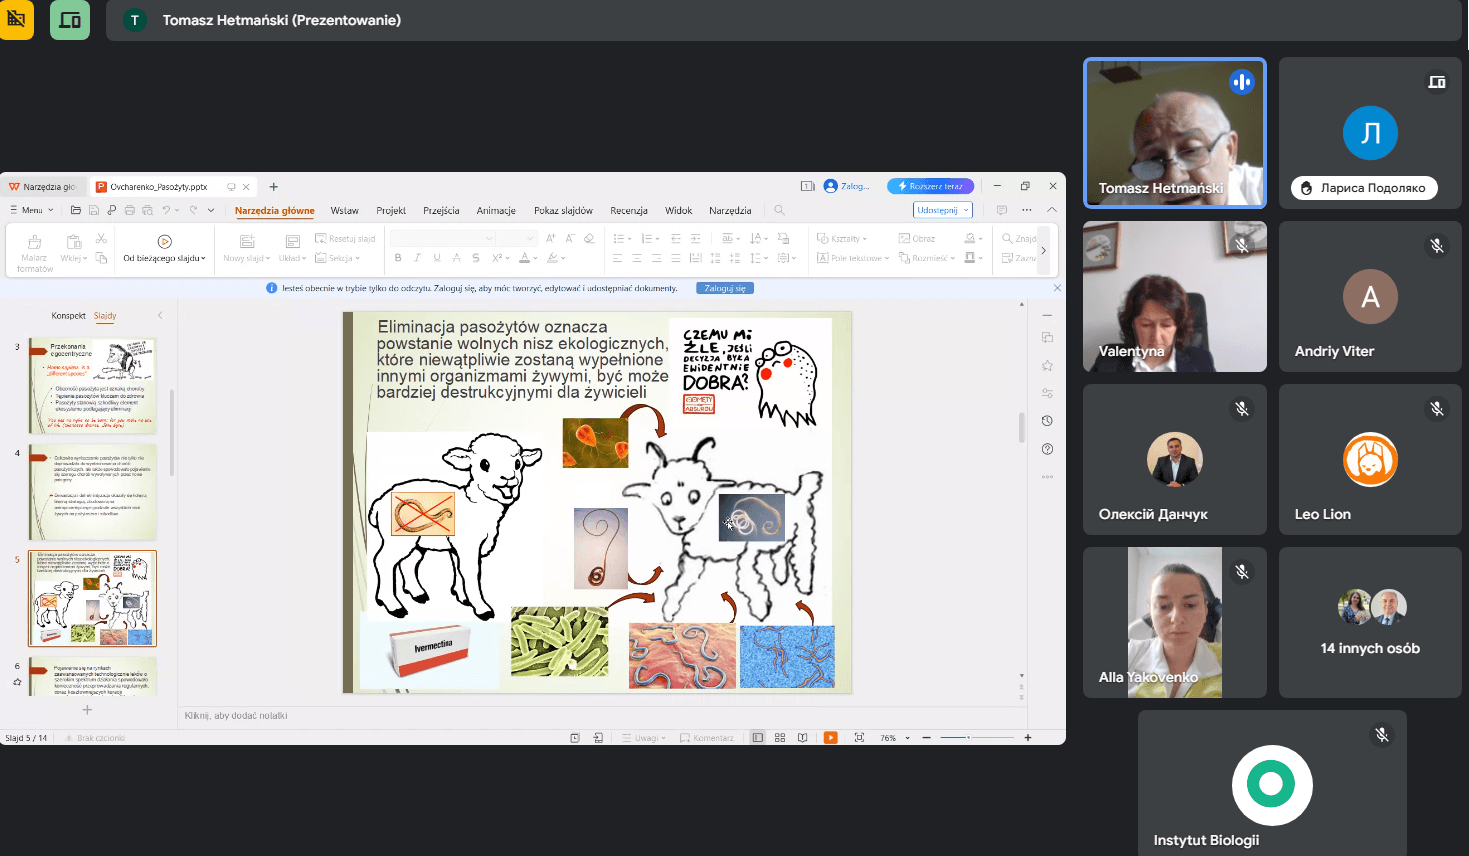The height and width of the screenshot is (856, 1469).
Task: Expand ribbon overflow right arrow
Action: 1043,250
